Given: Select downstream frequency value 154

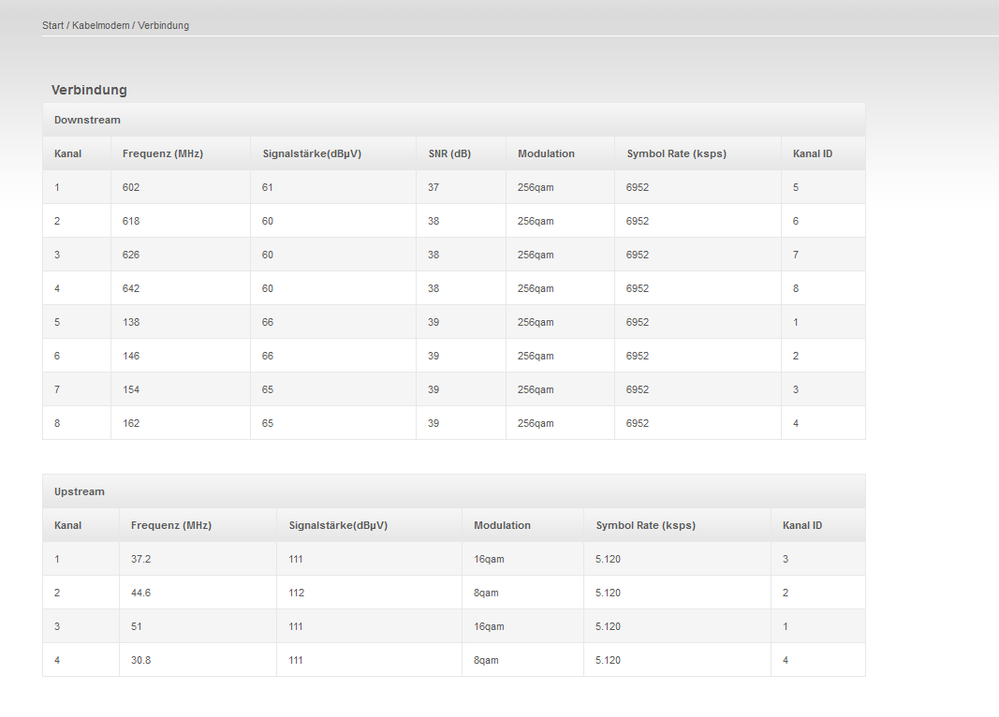Looking at the screenshot, I should tap(131, 389).
